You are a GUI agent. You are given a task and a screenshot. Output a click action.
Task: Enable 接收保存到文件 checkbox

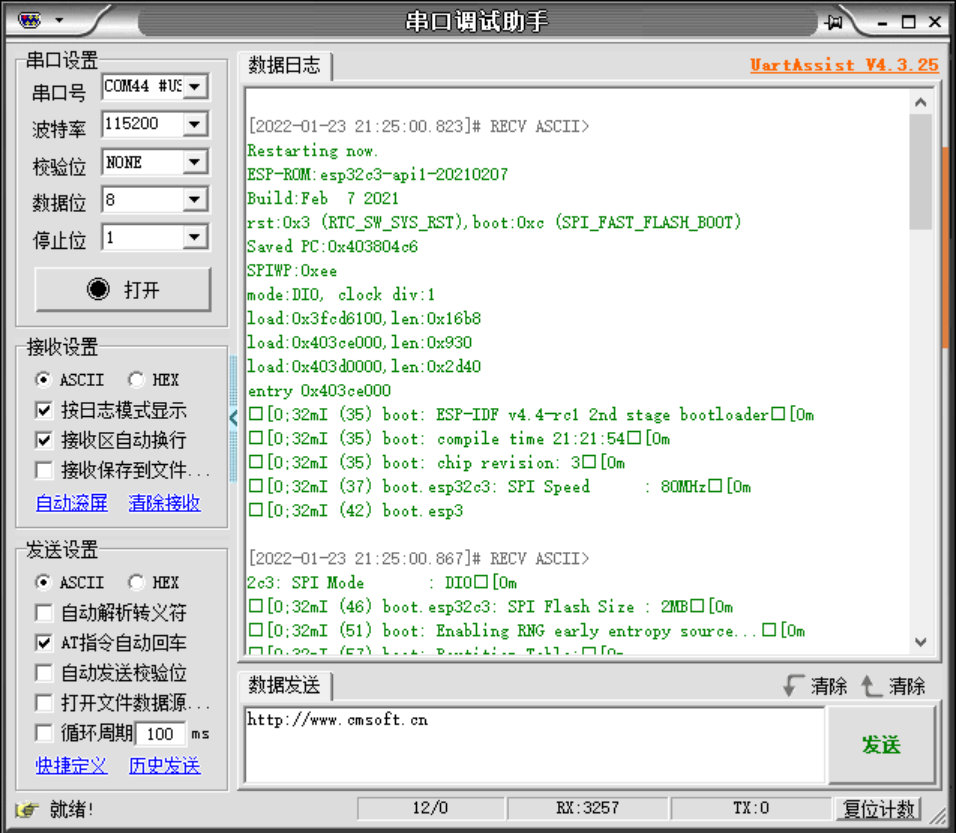click(44, 470)
